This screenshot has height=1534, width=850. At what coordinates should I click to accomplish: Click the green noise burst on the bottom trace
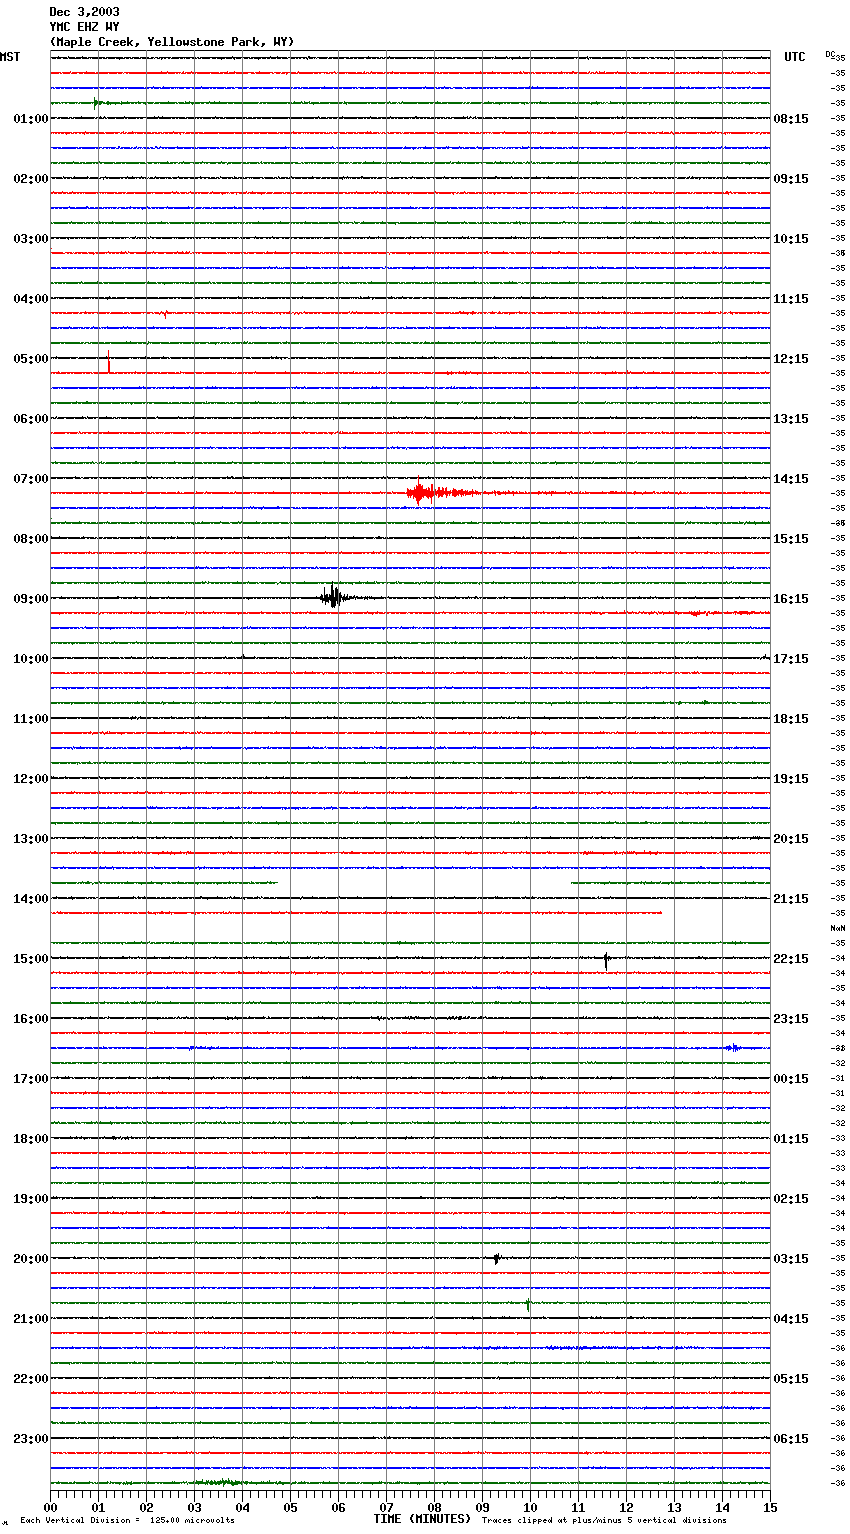[x=220, y=1482]
